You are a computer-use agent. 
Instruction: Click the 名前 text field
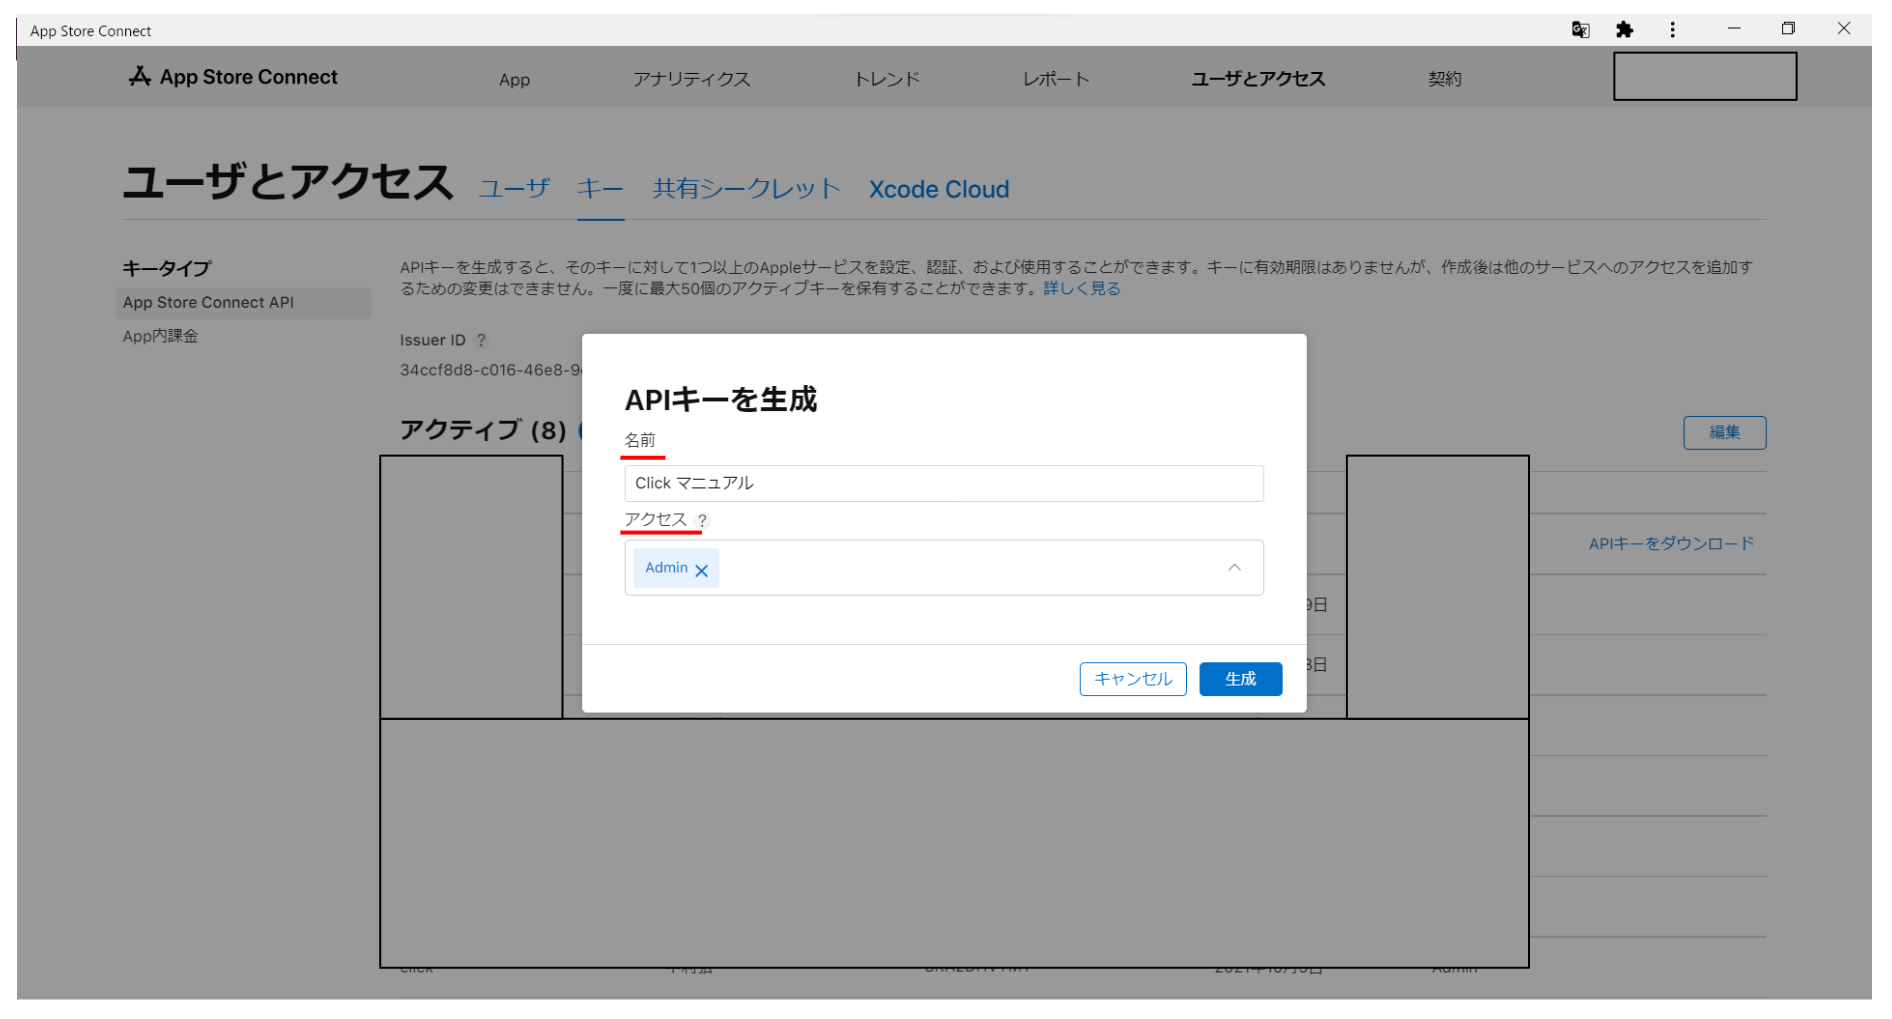943,483
